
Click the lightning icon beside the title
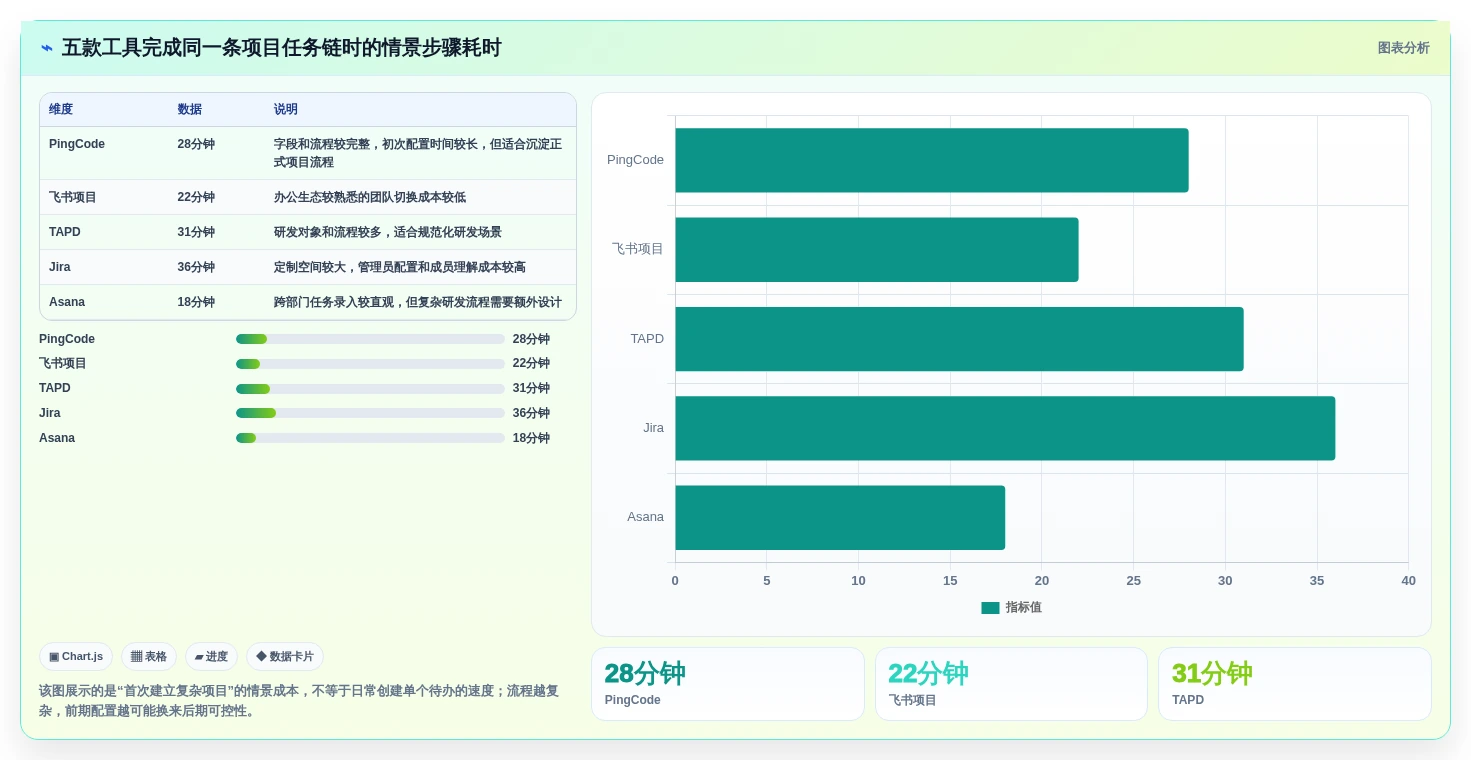pyautogui.click(x=47, y=48)
